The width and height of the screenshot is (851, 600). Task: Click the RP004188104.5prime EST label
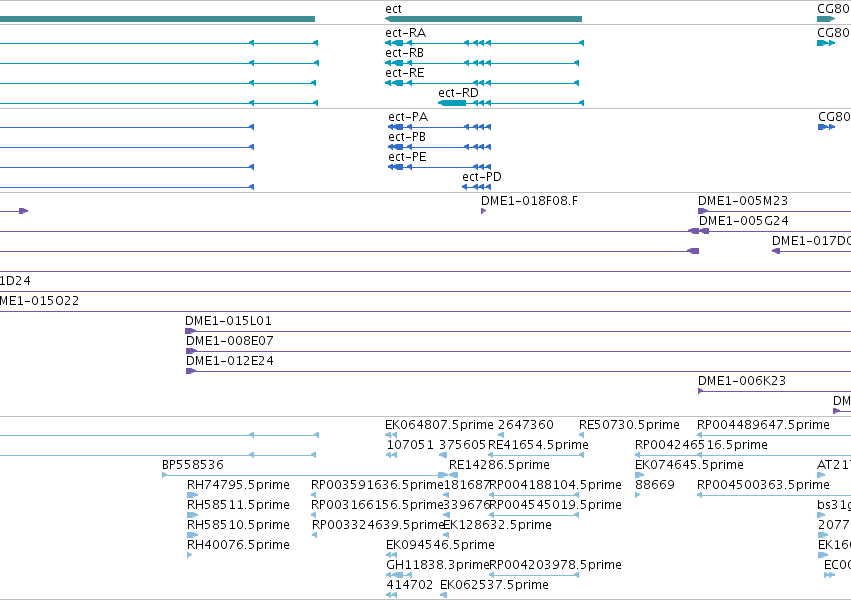pyautogui.click(x=556, y=485)
